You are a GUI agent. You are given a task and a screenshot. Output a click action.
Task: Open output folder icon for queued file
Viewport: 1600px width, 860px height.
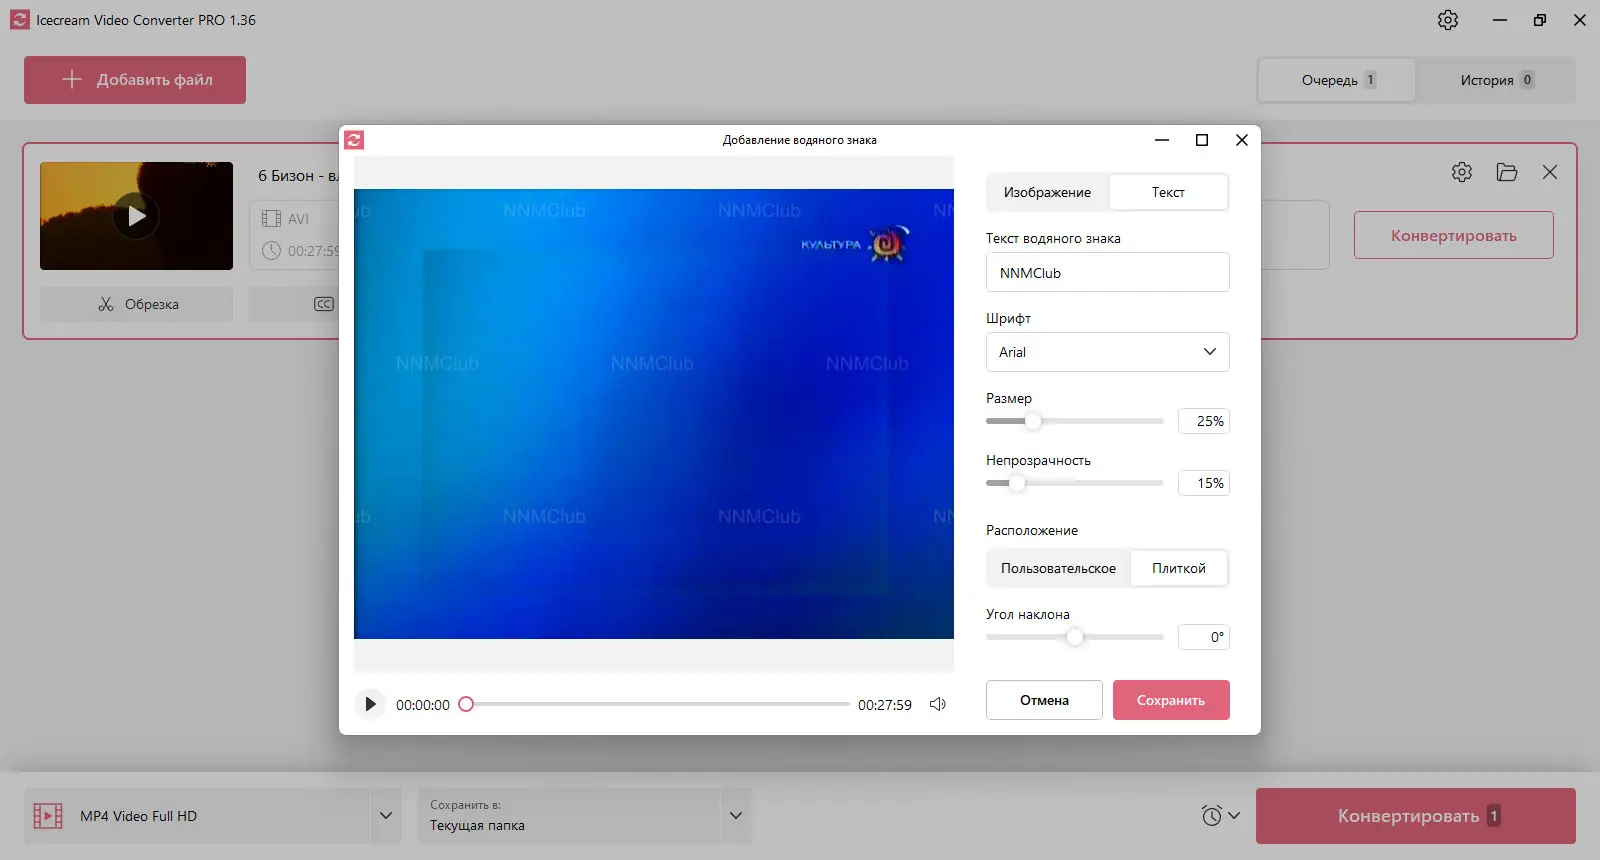tap(1507, 172)
